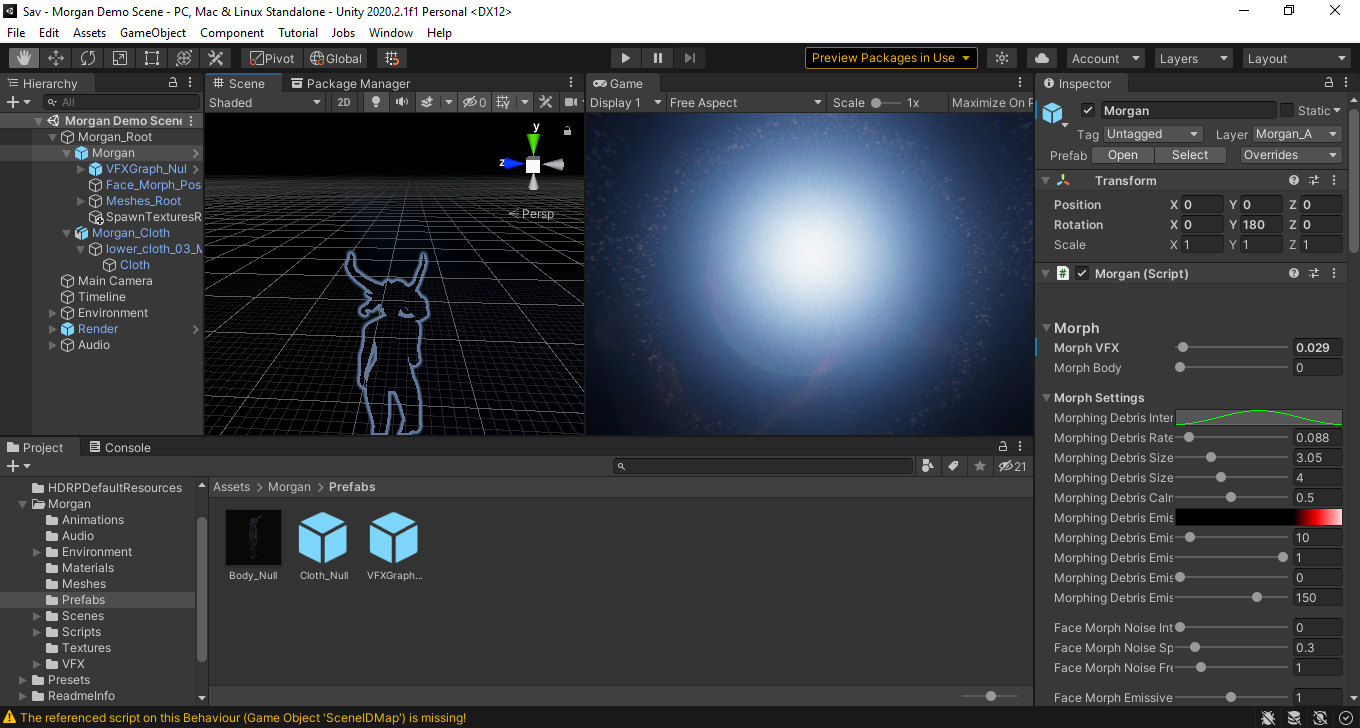Toggle Pivot handle position button
Viewport: 1360px width, 728px height.
click(x=270, y=58)
